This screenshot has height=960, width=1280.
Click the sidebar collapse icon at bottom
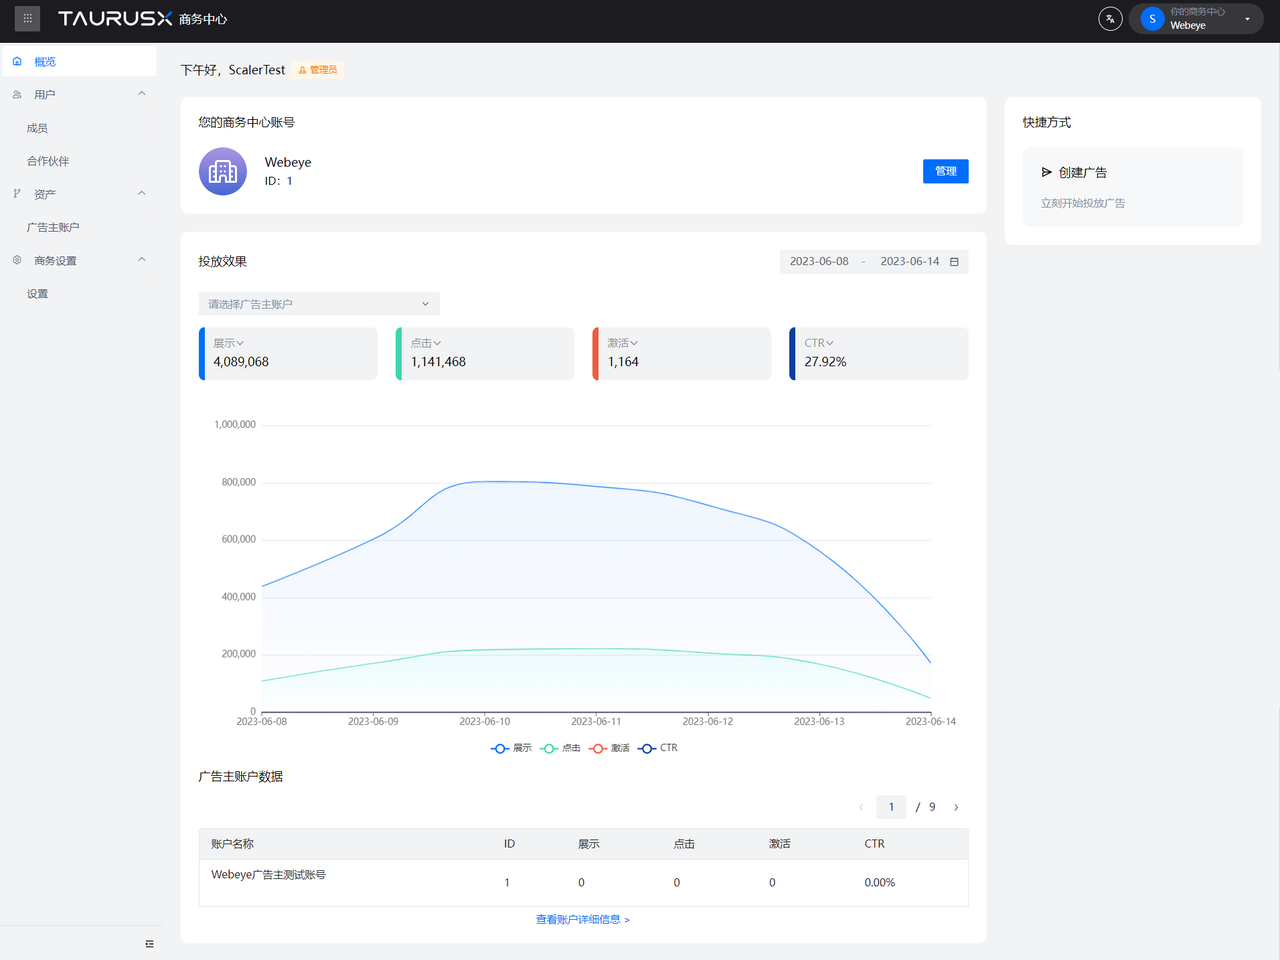[x=149, y=943]
